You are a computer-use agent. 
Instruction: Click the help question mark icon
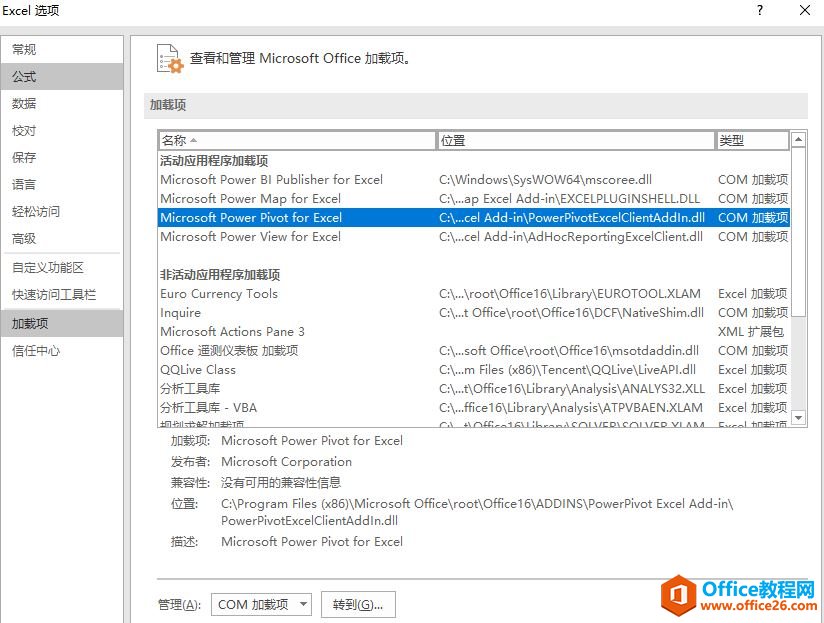point(760,11)
